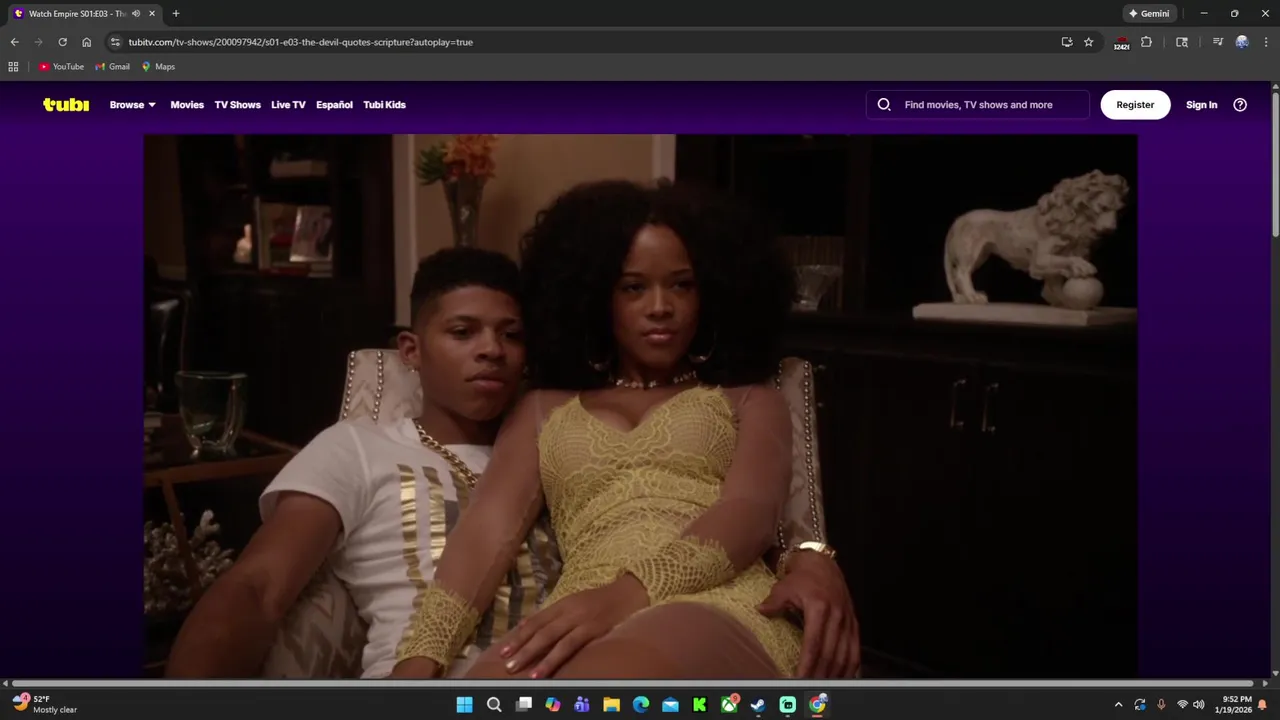Click the tubitv.com URL in address bar
The width and height of the screenshot is (1280, 720).
pyautogui.click(x=300, y=42)
